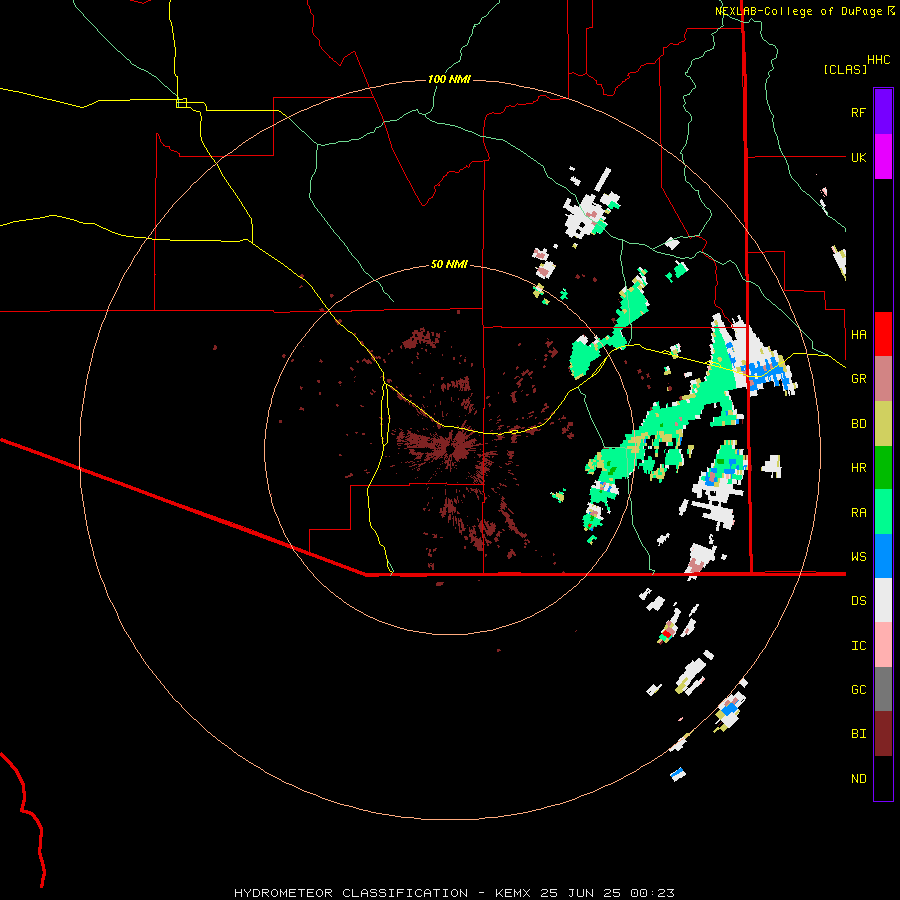Select the gray GC color swatch

click(x=883, y=689)
